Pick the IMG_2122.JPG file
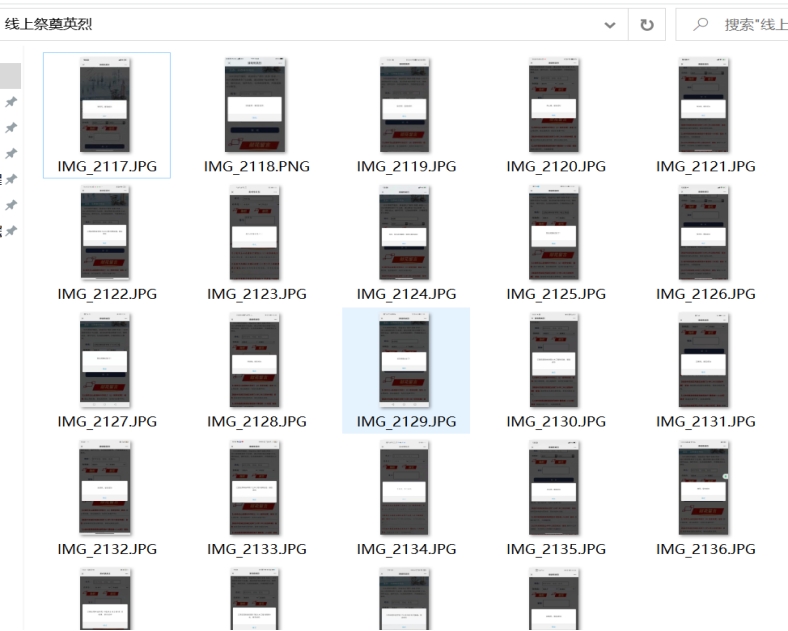The width and height of the screenshot is (788, 631). click(x=106, y=233)
